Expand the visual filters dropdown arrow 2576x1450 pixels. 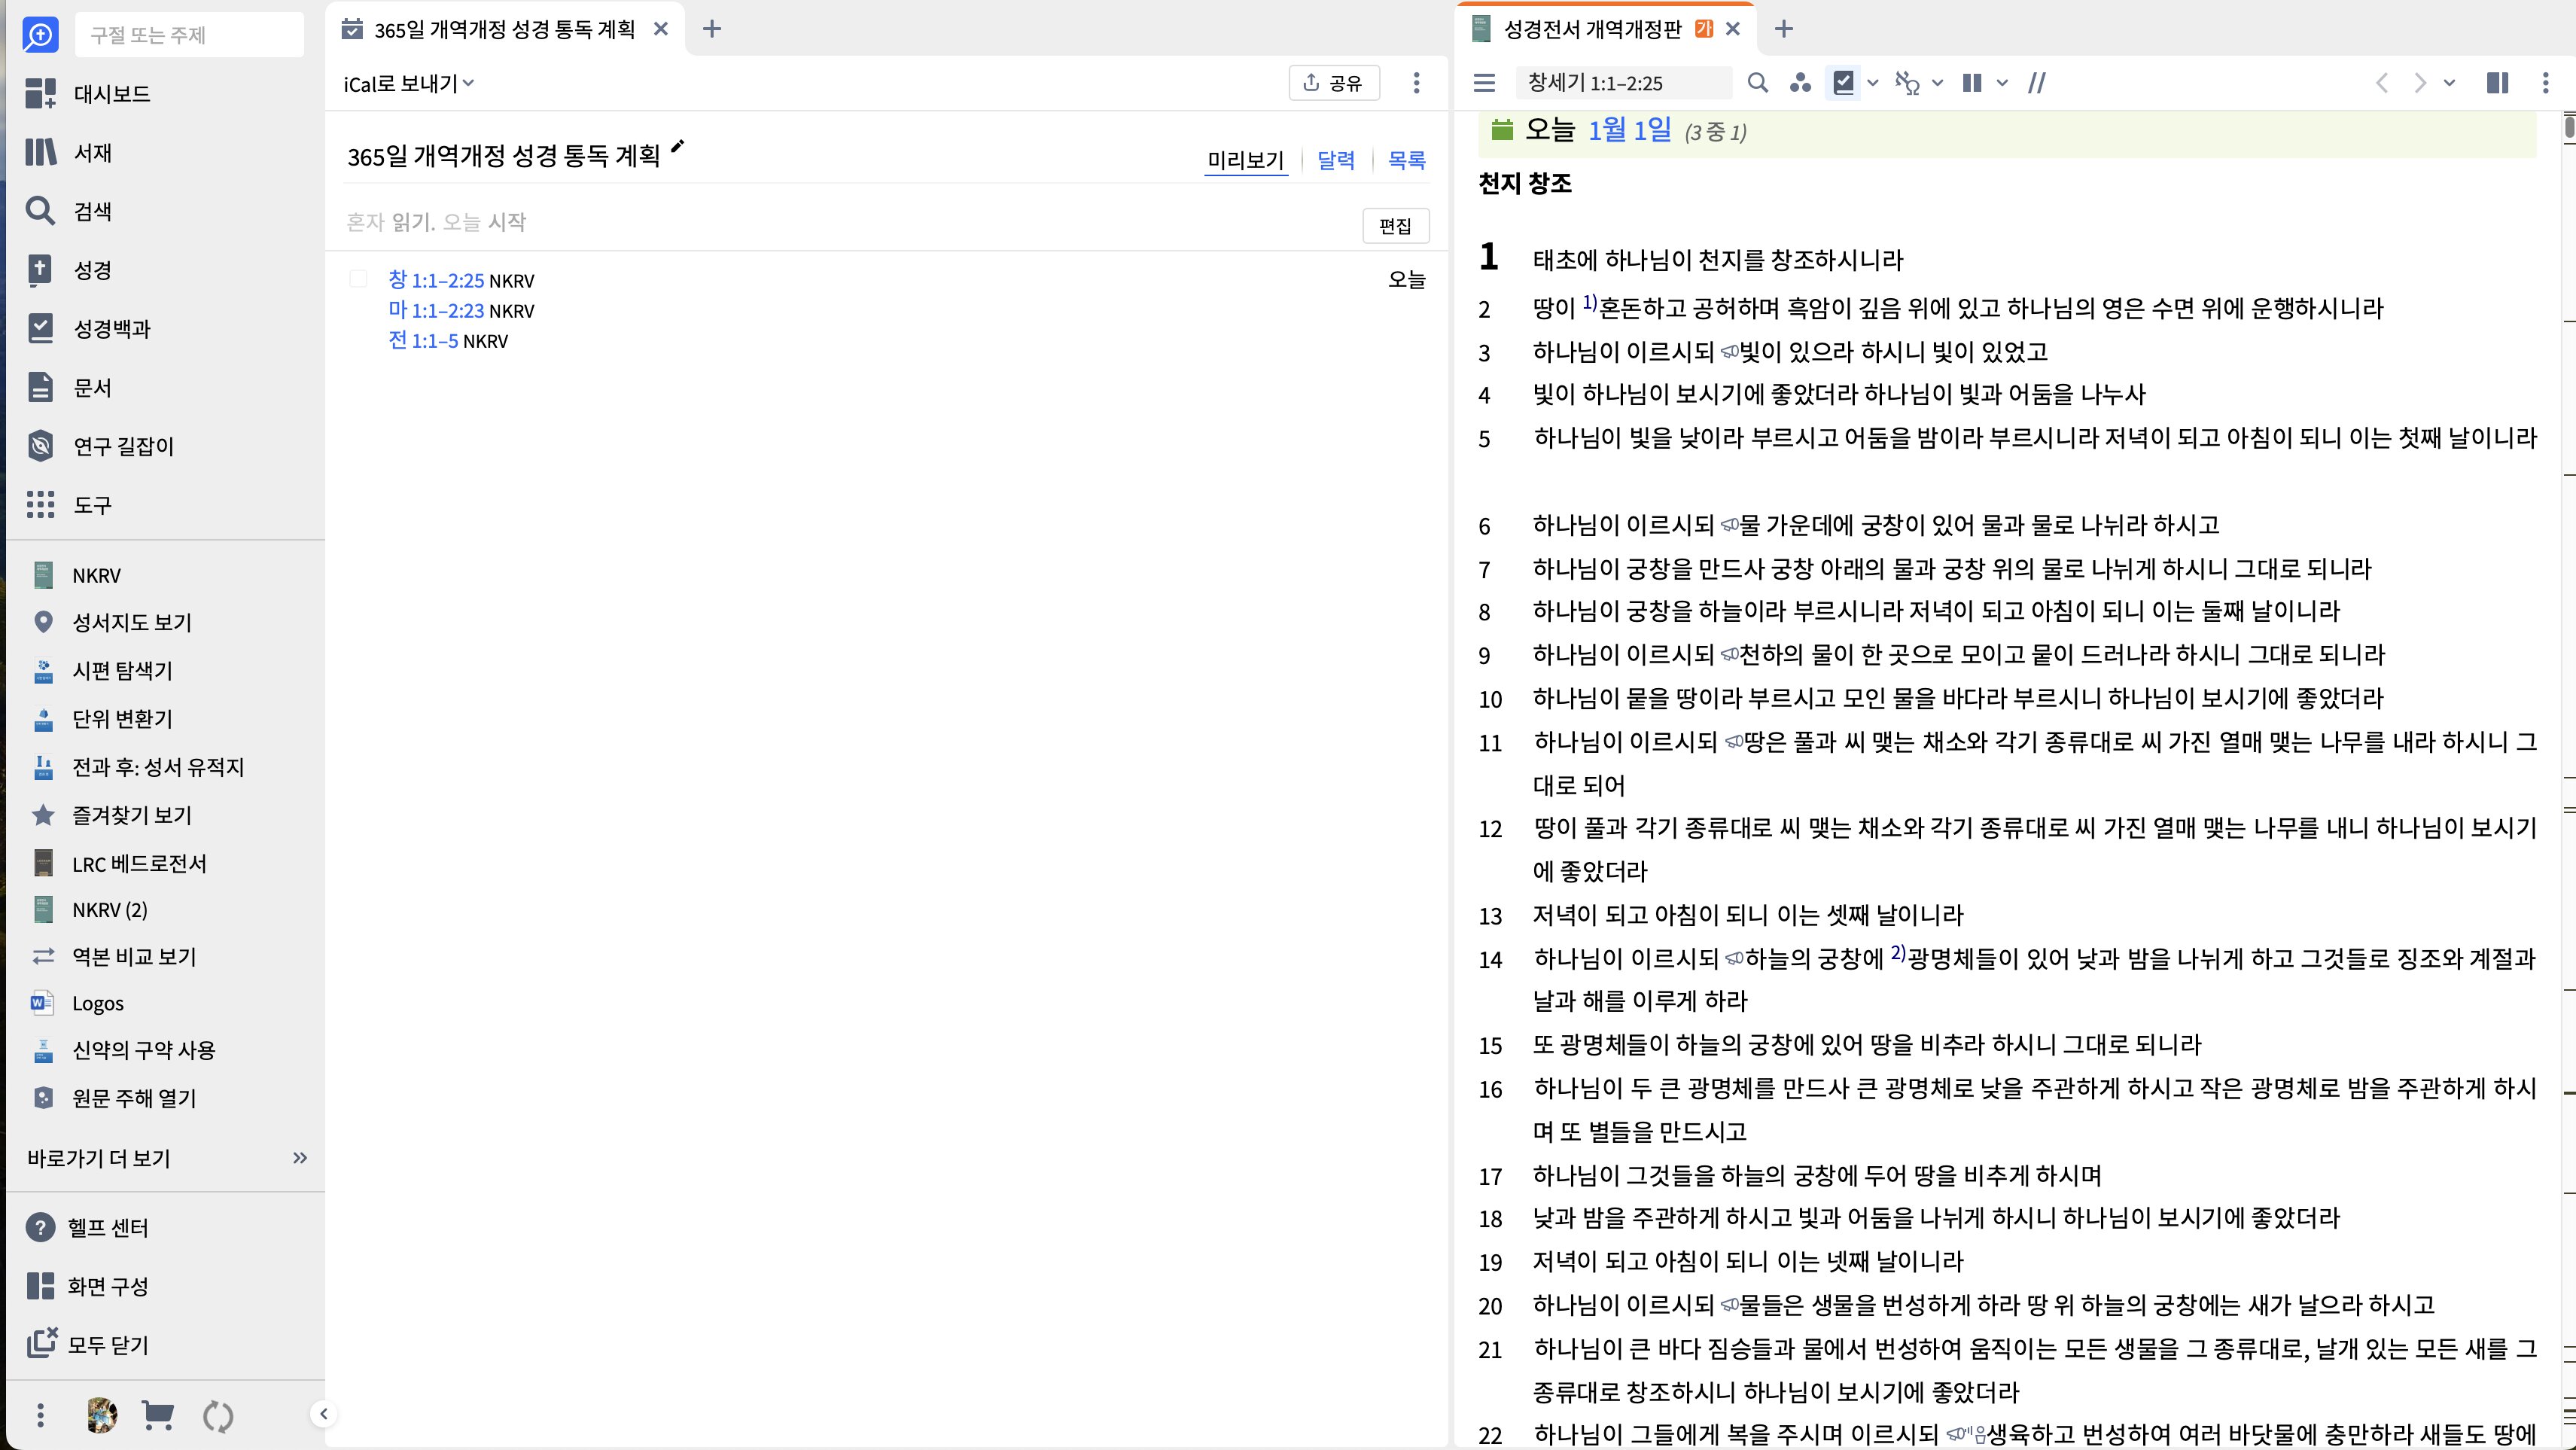coord(1873,83)
